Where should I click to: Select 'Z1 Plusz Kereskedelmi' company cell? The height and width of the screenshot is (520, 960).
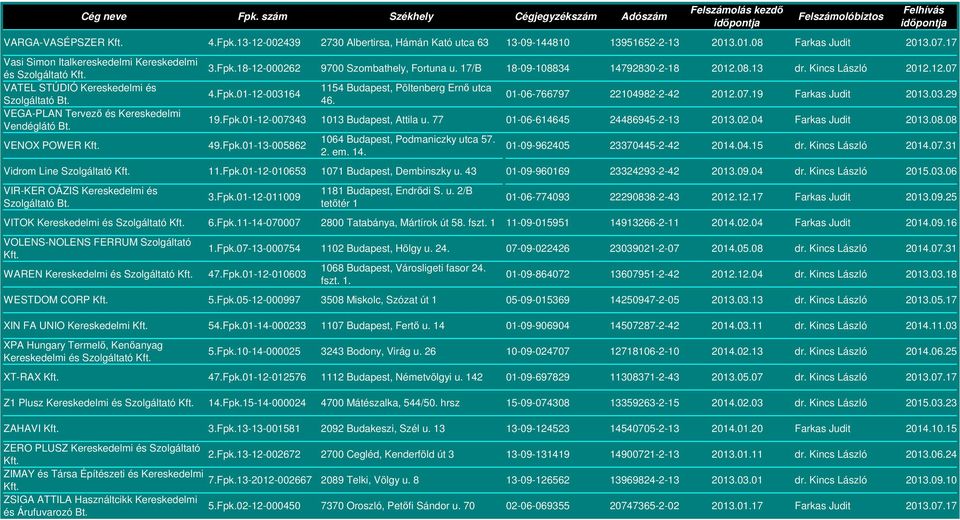(99, 403)
